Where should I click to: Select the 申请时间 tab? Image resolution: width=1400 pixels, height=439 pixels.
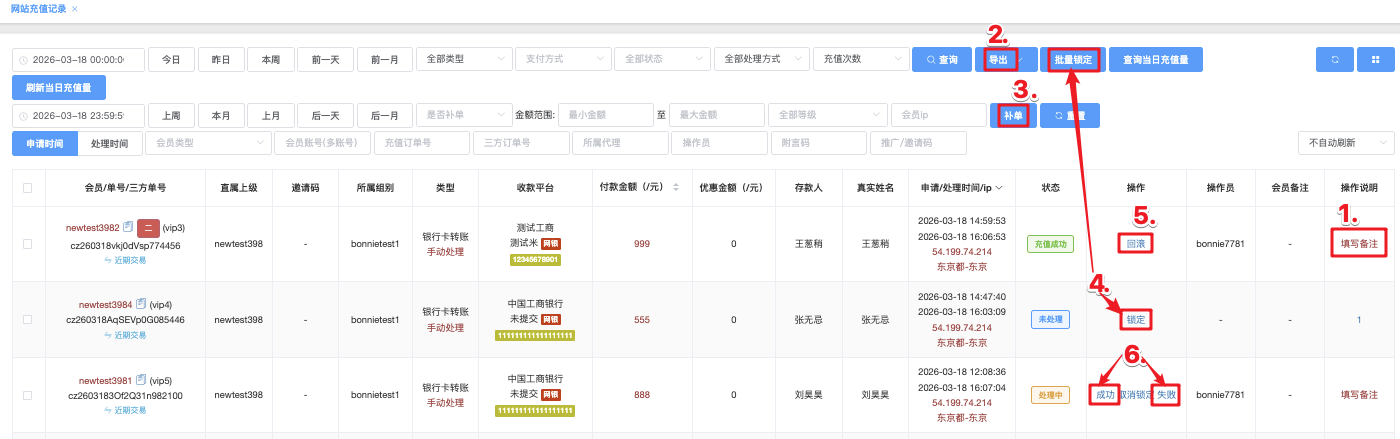pyautogui.click(x=44, y=143)
